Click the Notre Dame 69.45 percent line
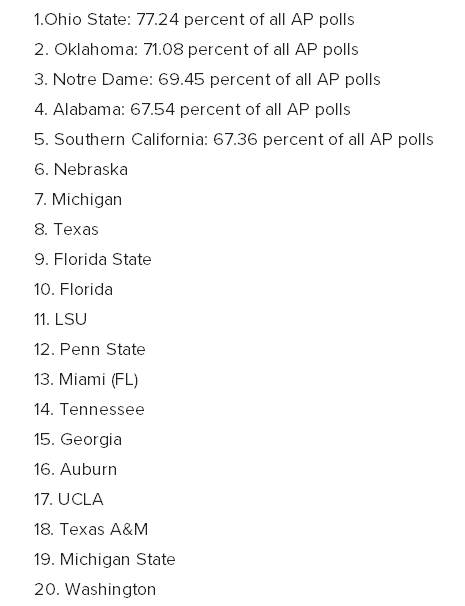This screenshot has height=606, width=465. pyautogui.click(x=207, y=79)
